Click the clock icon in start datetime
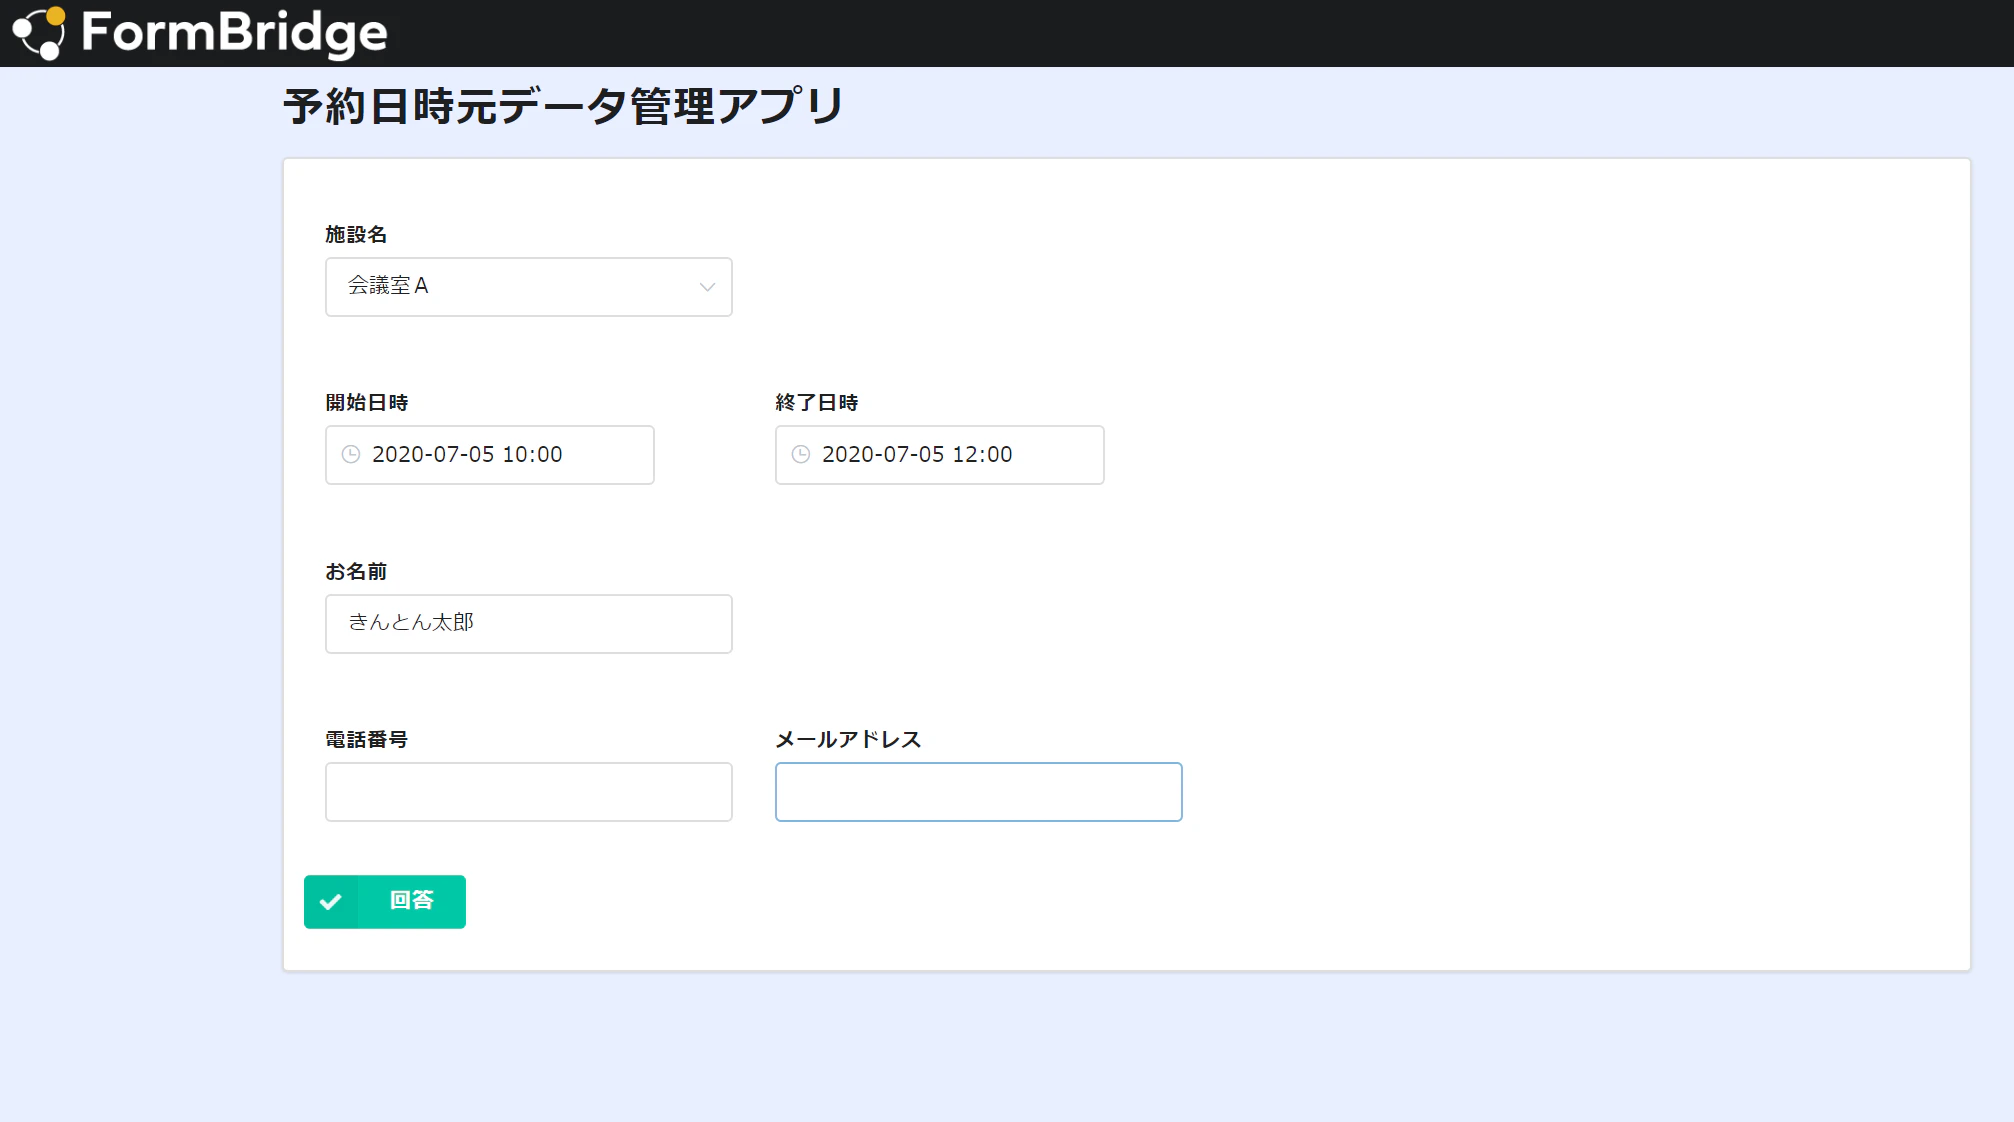The width and height of the screenshot is (2014, 1122). [x=351, y=455]
